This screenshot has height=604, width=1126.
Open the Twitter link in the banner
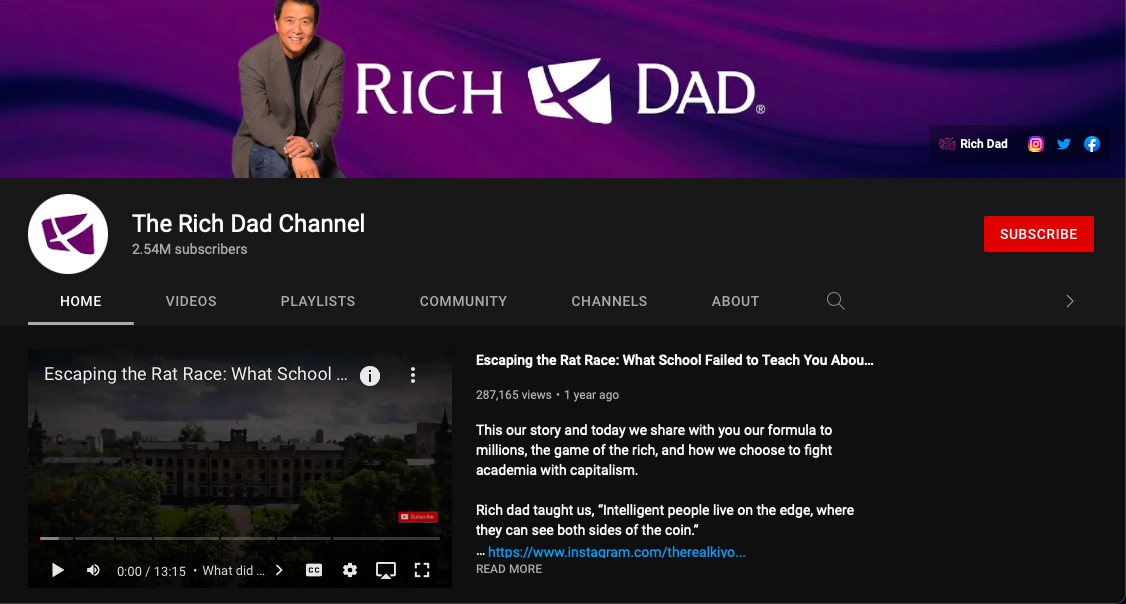pyautogui.click(x=1064, y=144)
